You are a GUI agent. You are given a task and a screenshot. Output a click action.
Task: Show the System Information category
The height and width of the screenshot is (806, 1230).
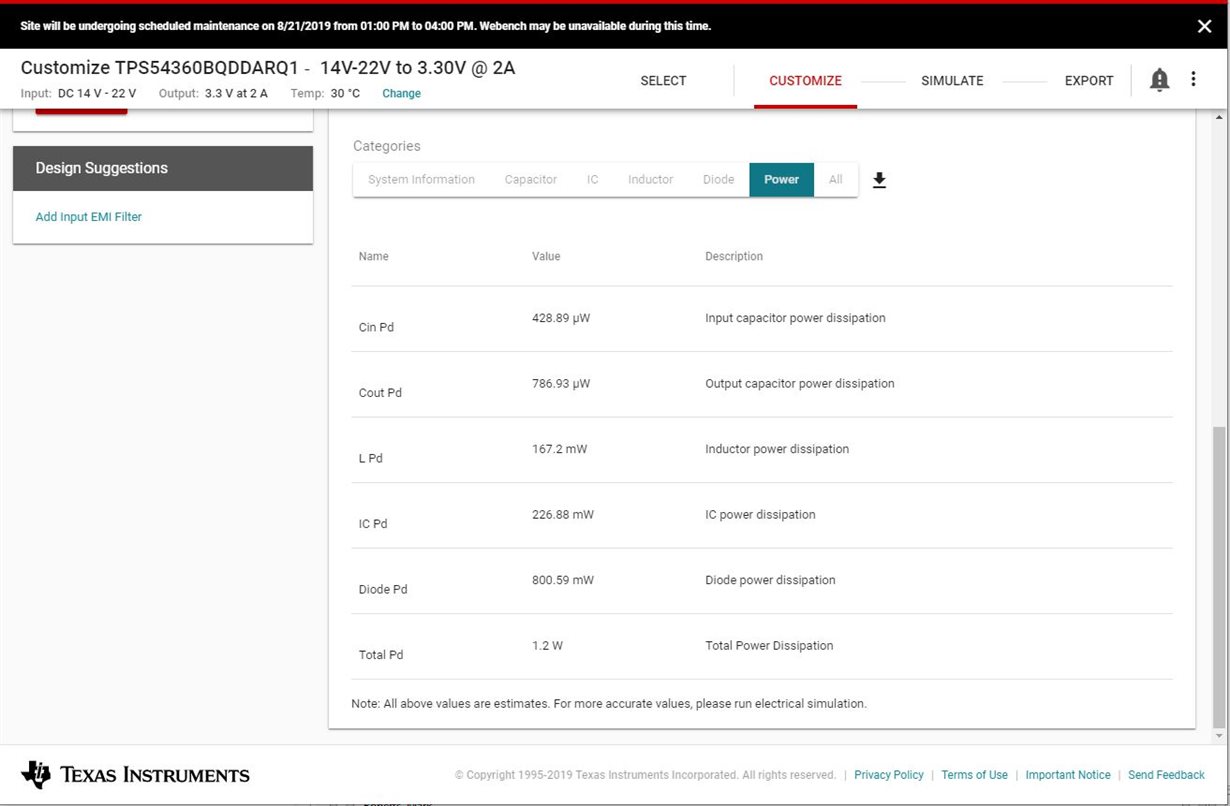tap(421, 180)
